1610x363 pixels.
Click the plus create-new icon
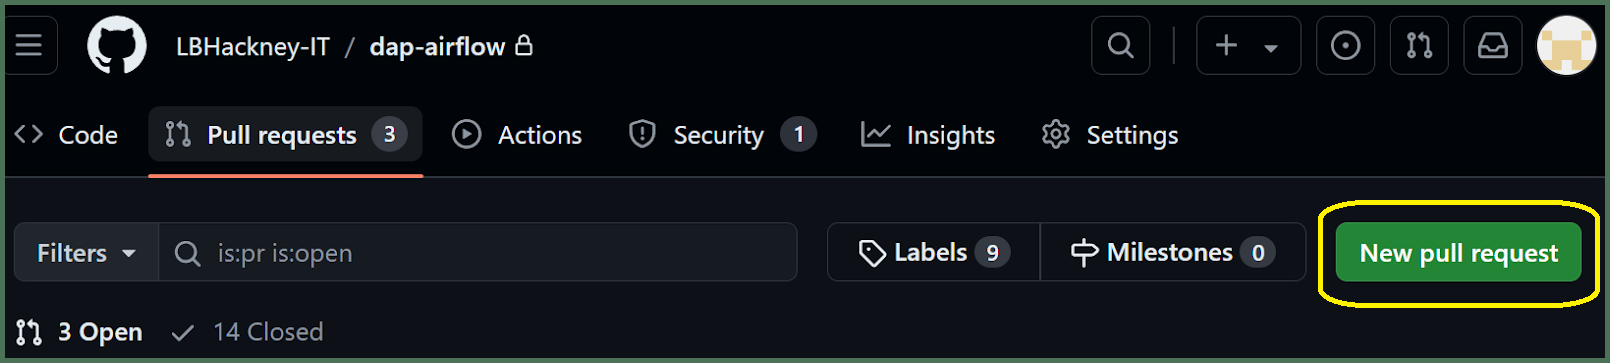(x=1226, y=46)
